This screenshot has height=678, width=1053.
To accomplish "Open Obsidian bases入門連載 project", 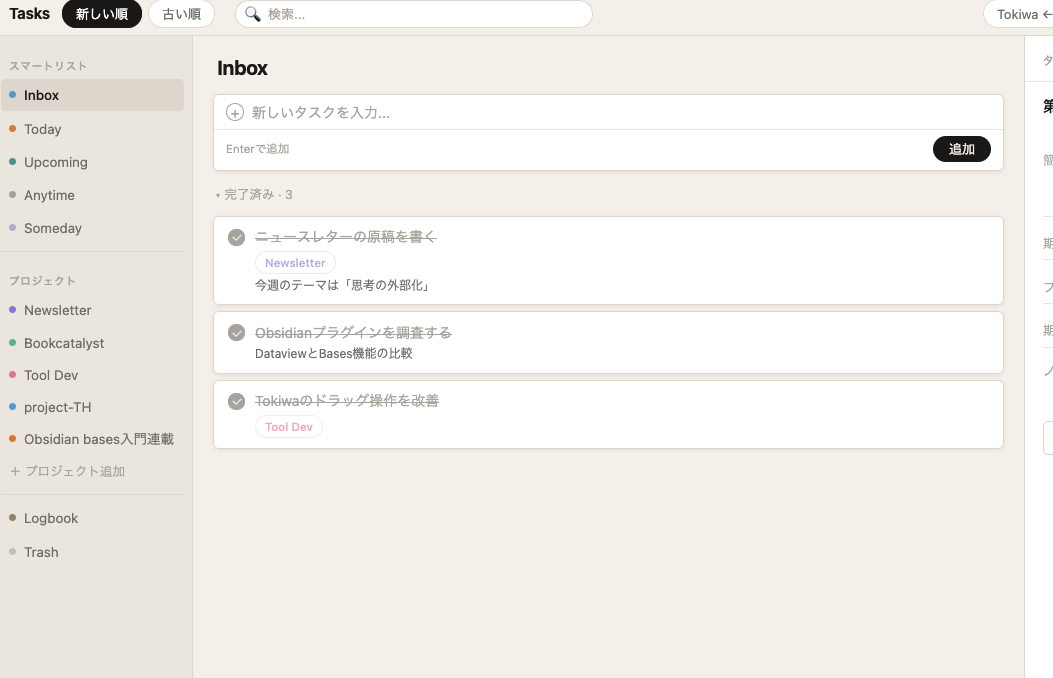I will (x=93, y=440).
